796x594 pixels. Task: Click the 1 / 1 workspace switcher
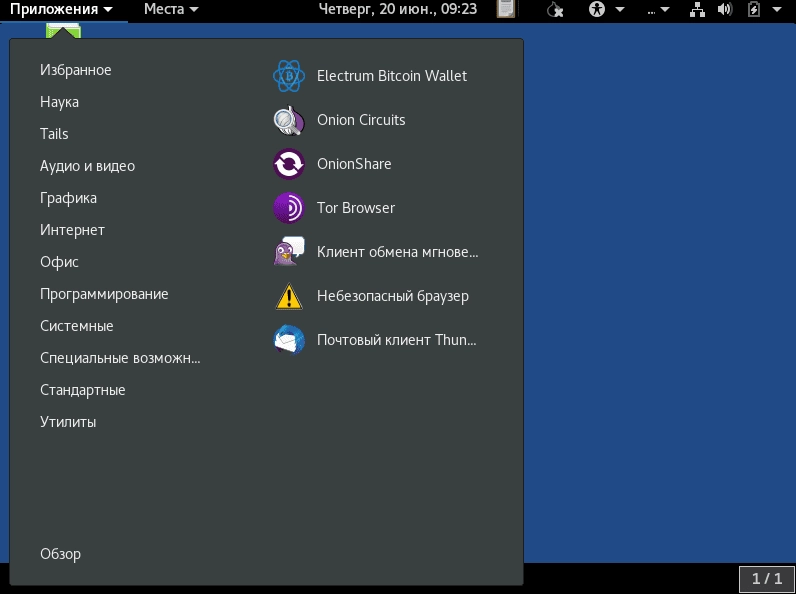point(767,578)
